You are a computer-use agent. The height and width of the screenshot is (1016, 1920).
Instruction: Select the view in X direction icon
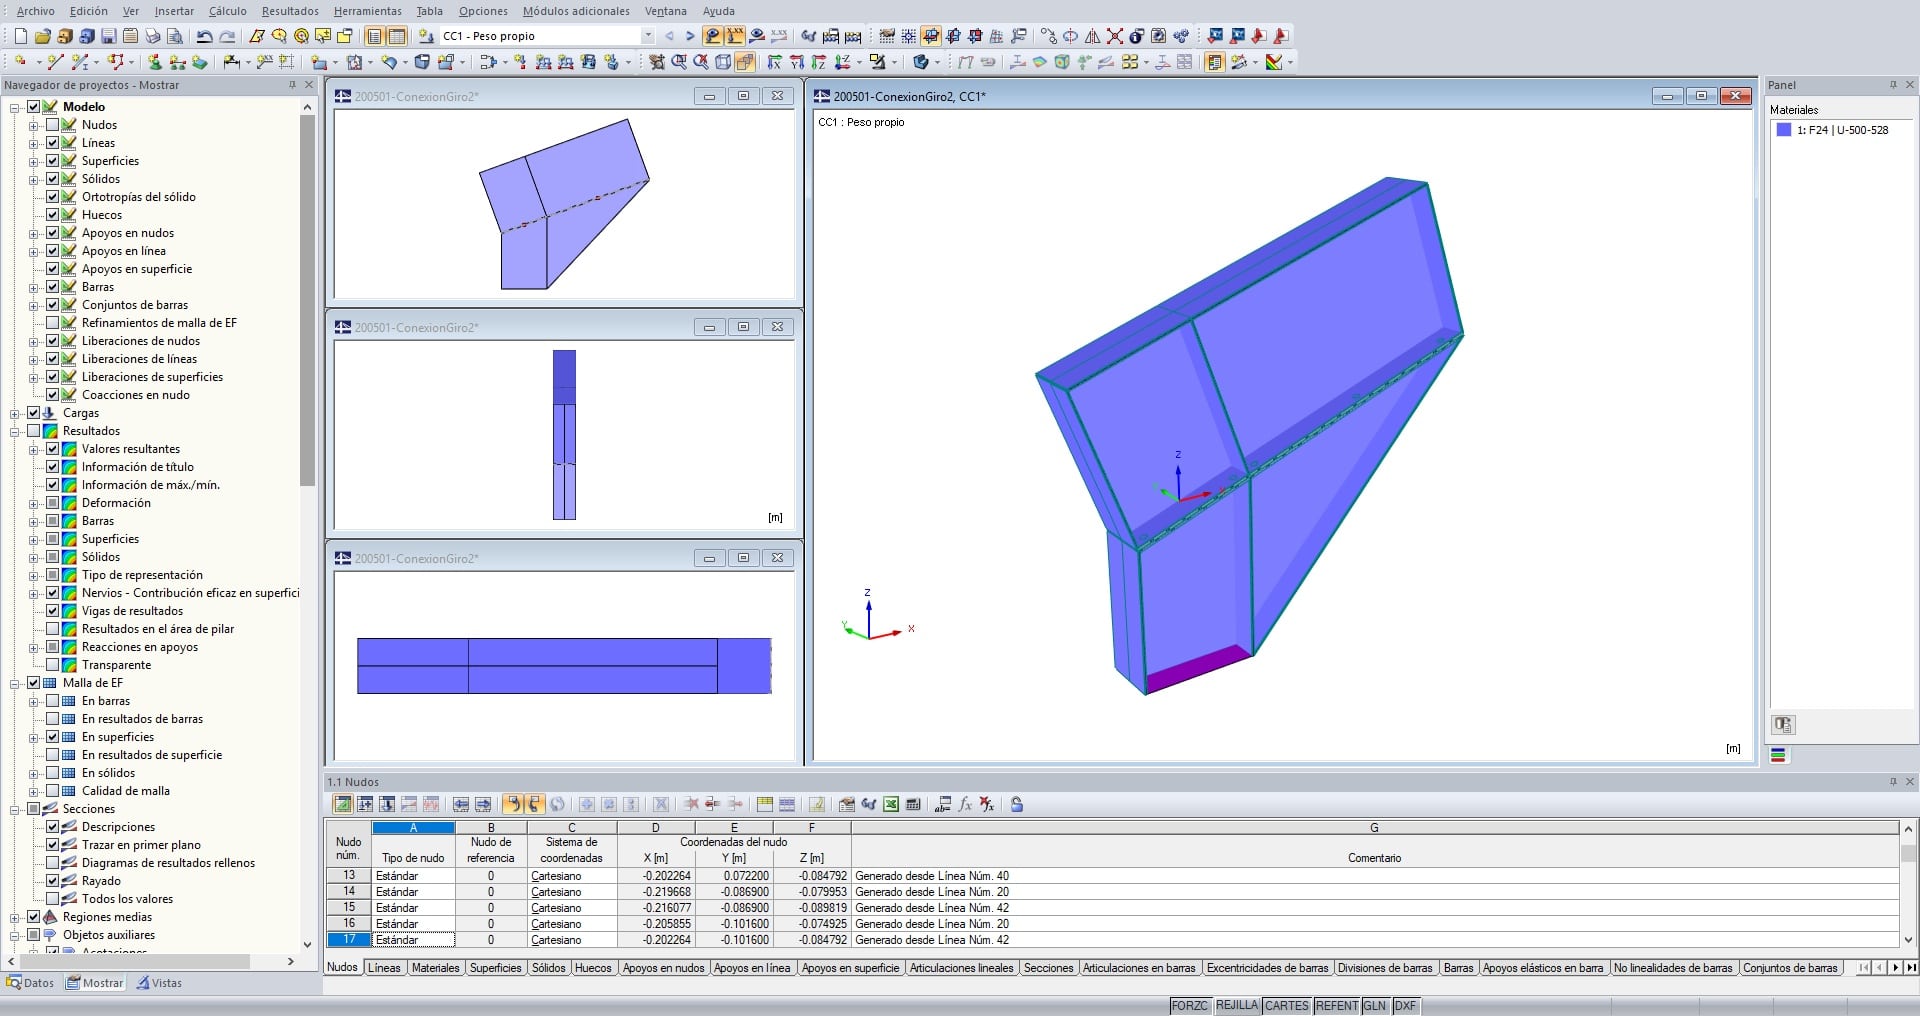tap(773, 62)
